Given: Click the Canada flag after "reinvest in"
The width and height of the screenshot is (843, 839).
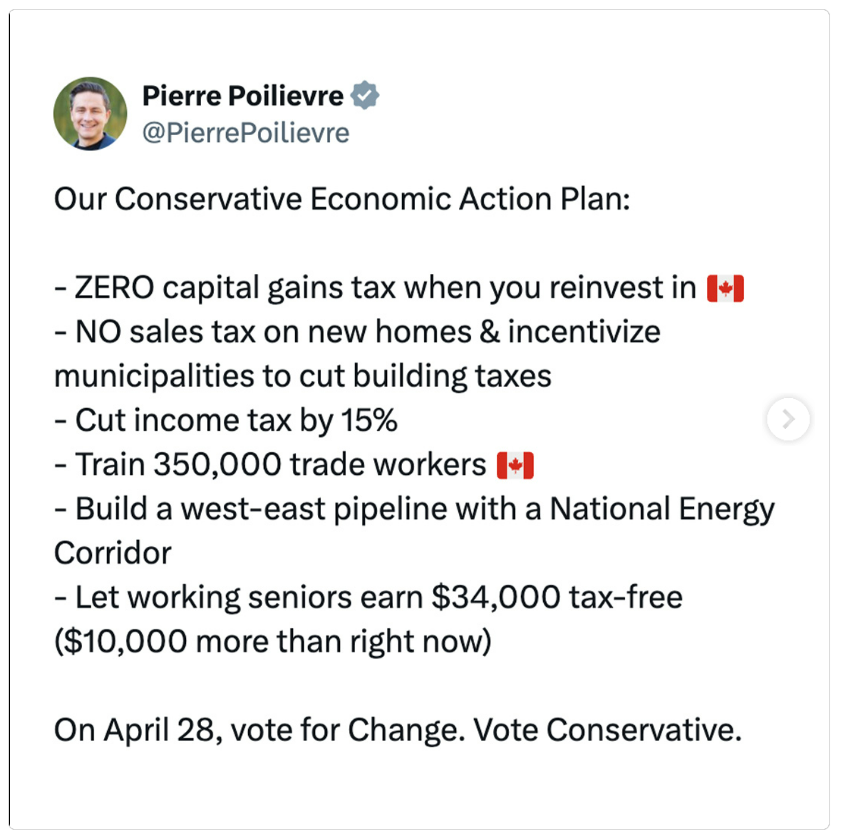Looking at the screenshot, I should coord(725,289).
